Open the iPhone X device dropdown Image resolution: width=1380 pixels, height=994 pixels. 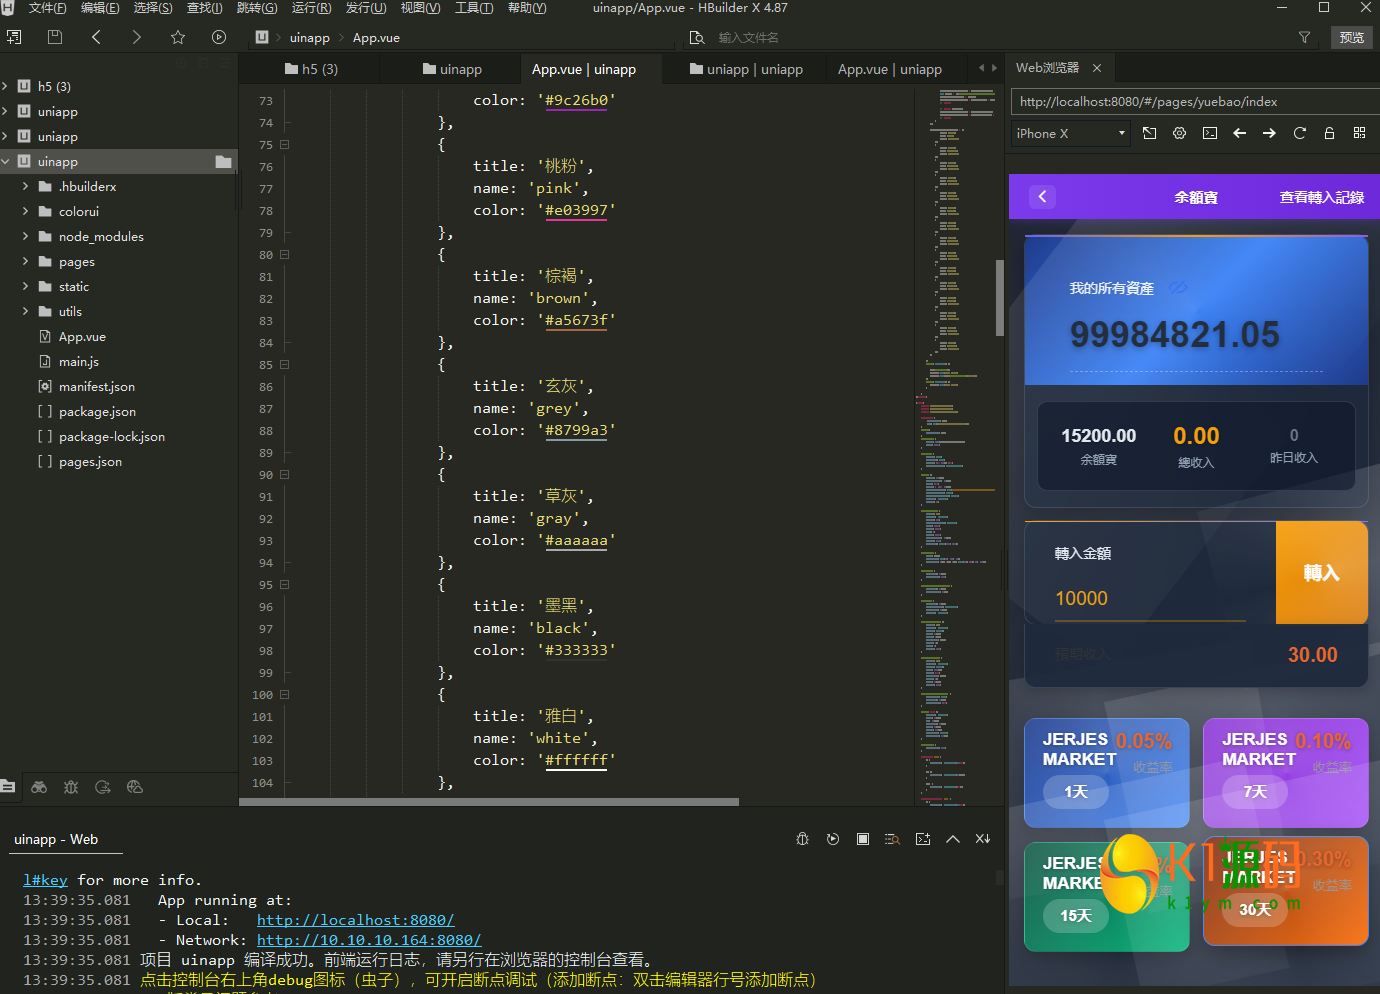[x=1070, y=133]
